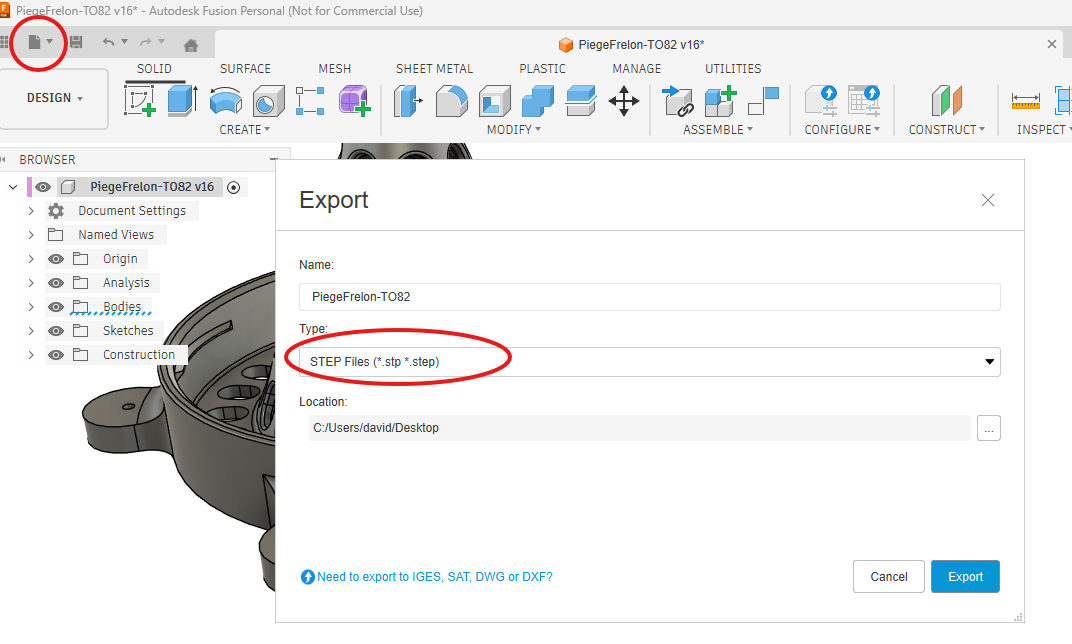Open the IGES, SAT, DWG or DXF link
1072x644 pixels.
tap(434, 577)
